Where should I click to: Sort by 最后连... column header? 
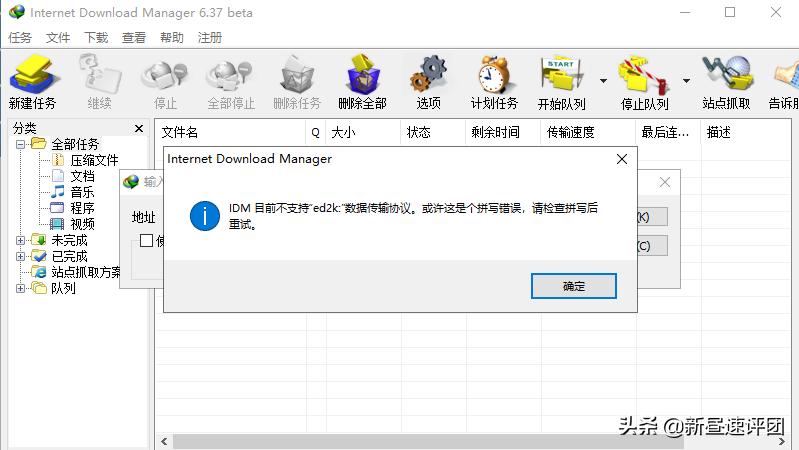point(668,133)
